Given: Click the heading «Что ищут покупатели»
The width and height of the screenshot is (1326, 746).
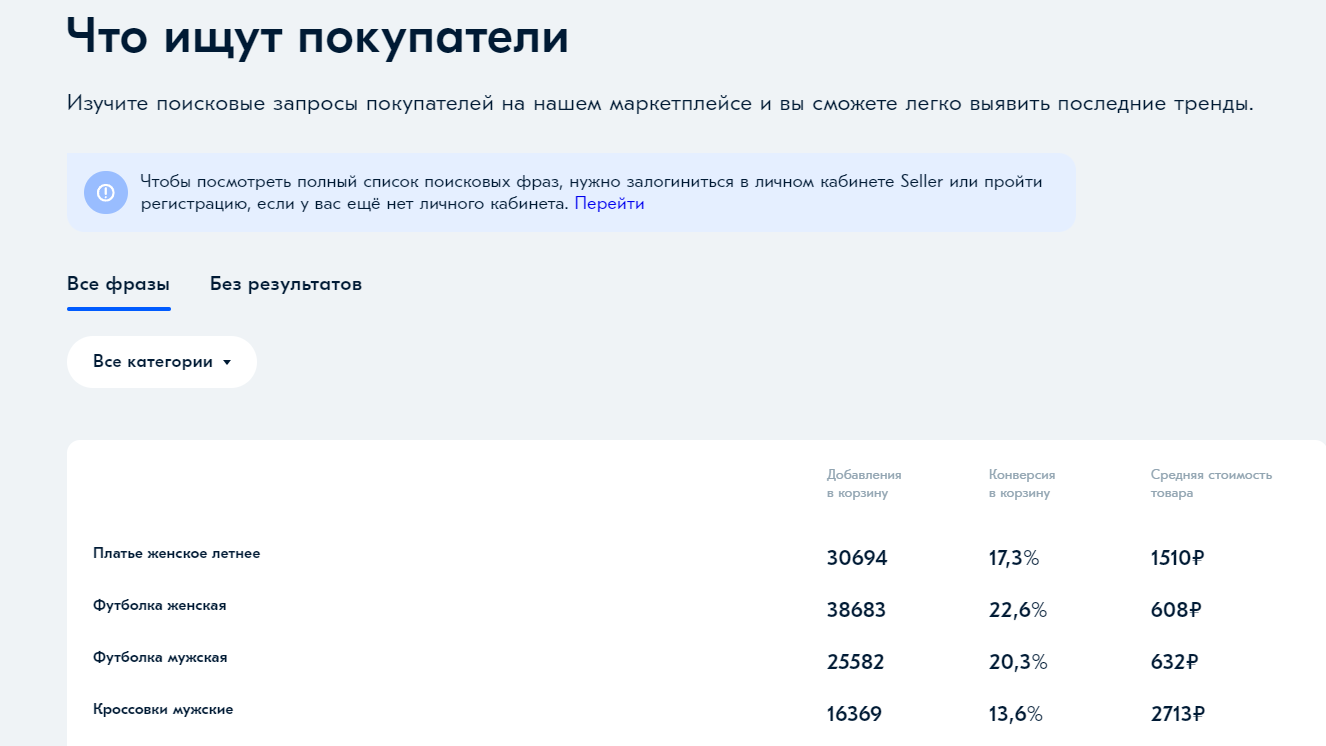Looking at the screenshot, I should pyautogui.click(x=316, y=37).
